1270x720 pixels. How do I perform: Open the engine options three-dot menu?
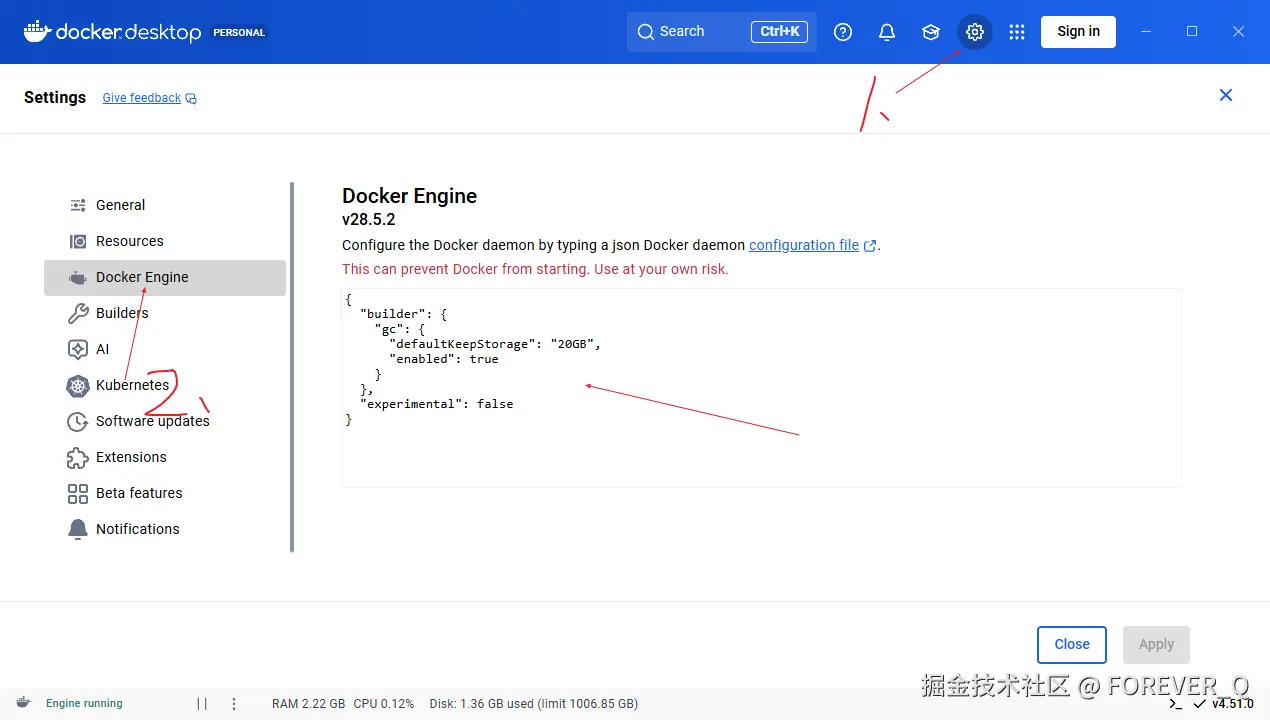point(234,704)
